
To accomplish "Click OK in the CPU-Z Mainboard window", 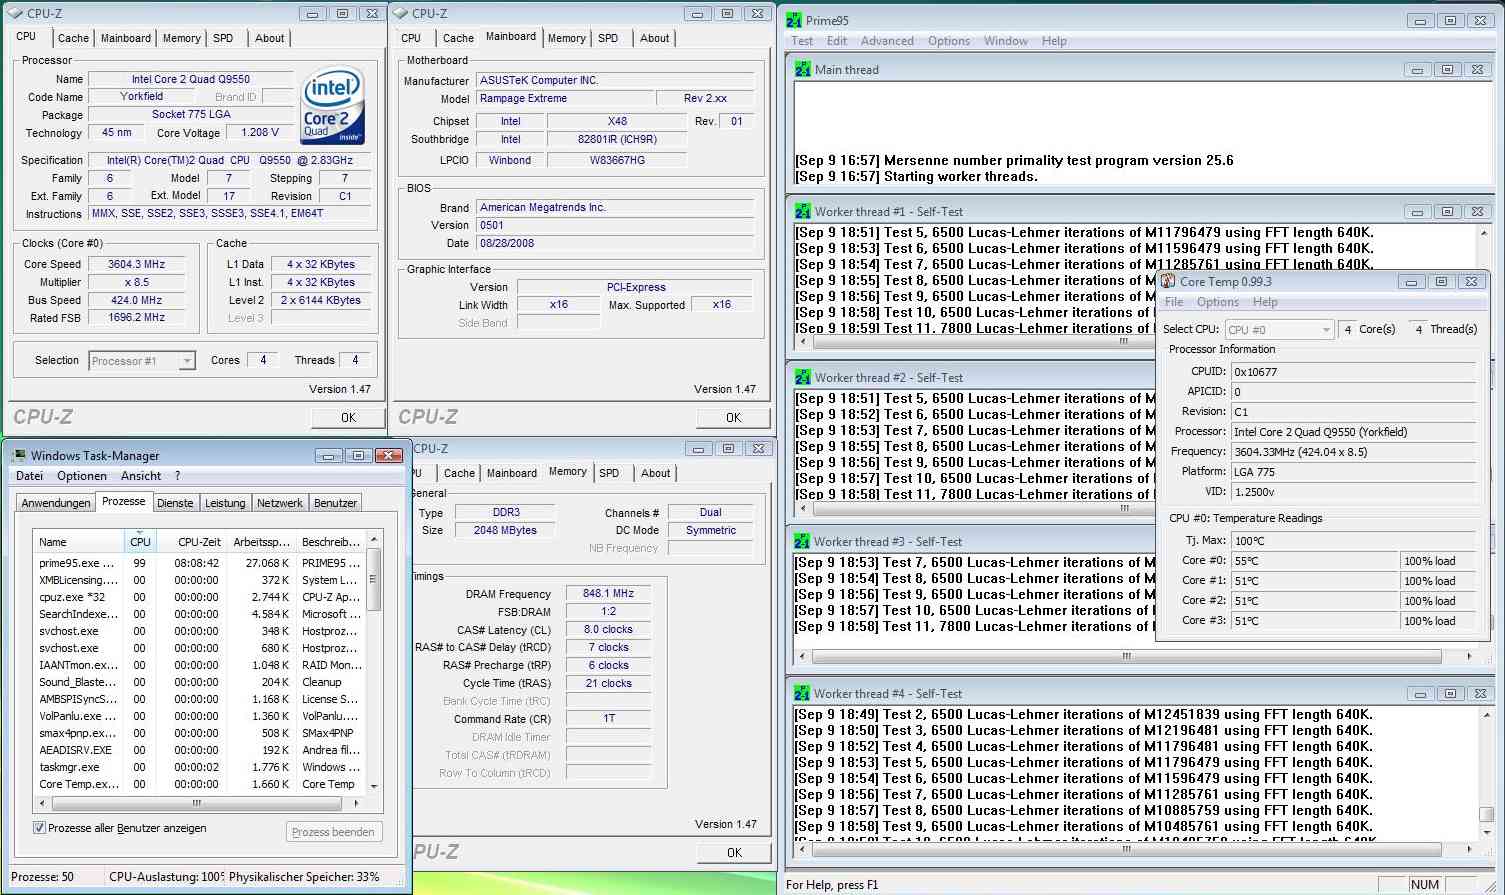I will pos(733,417).
